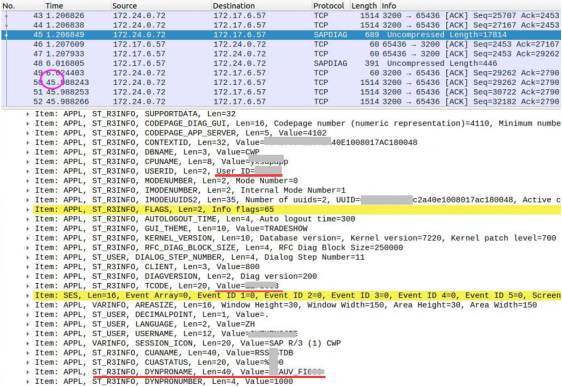Expand the DECIMALPOINT item
Image resolution: width=562 pixels, height=387 pixels.
coord(28,315)
